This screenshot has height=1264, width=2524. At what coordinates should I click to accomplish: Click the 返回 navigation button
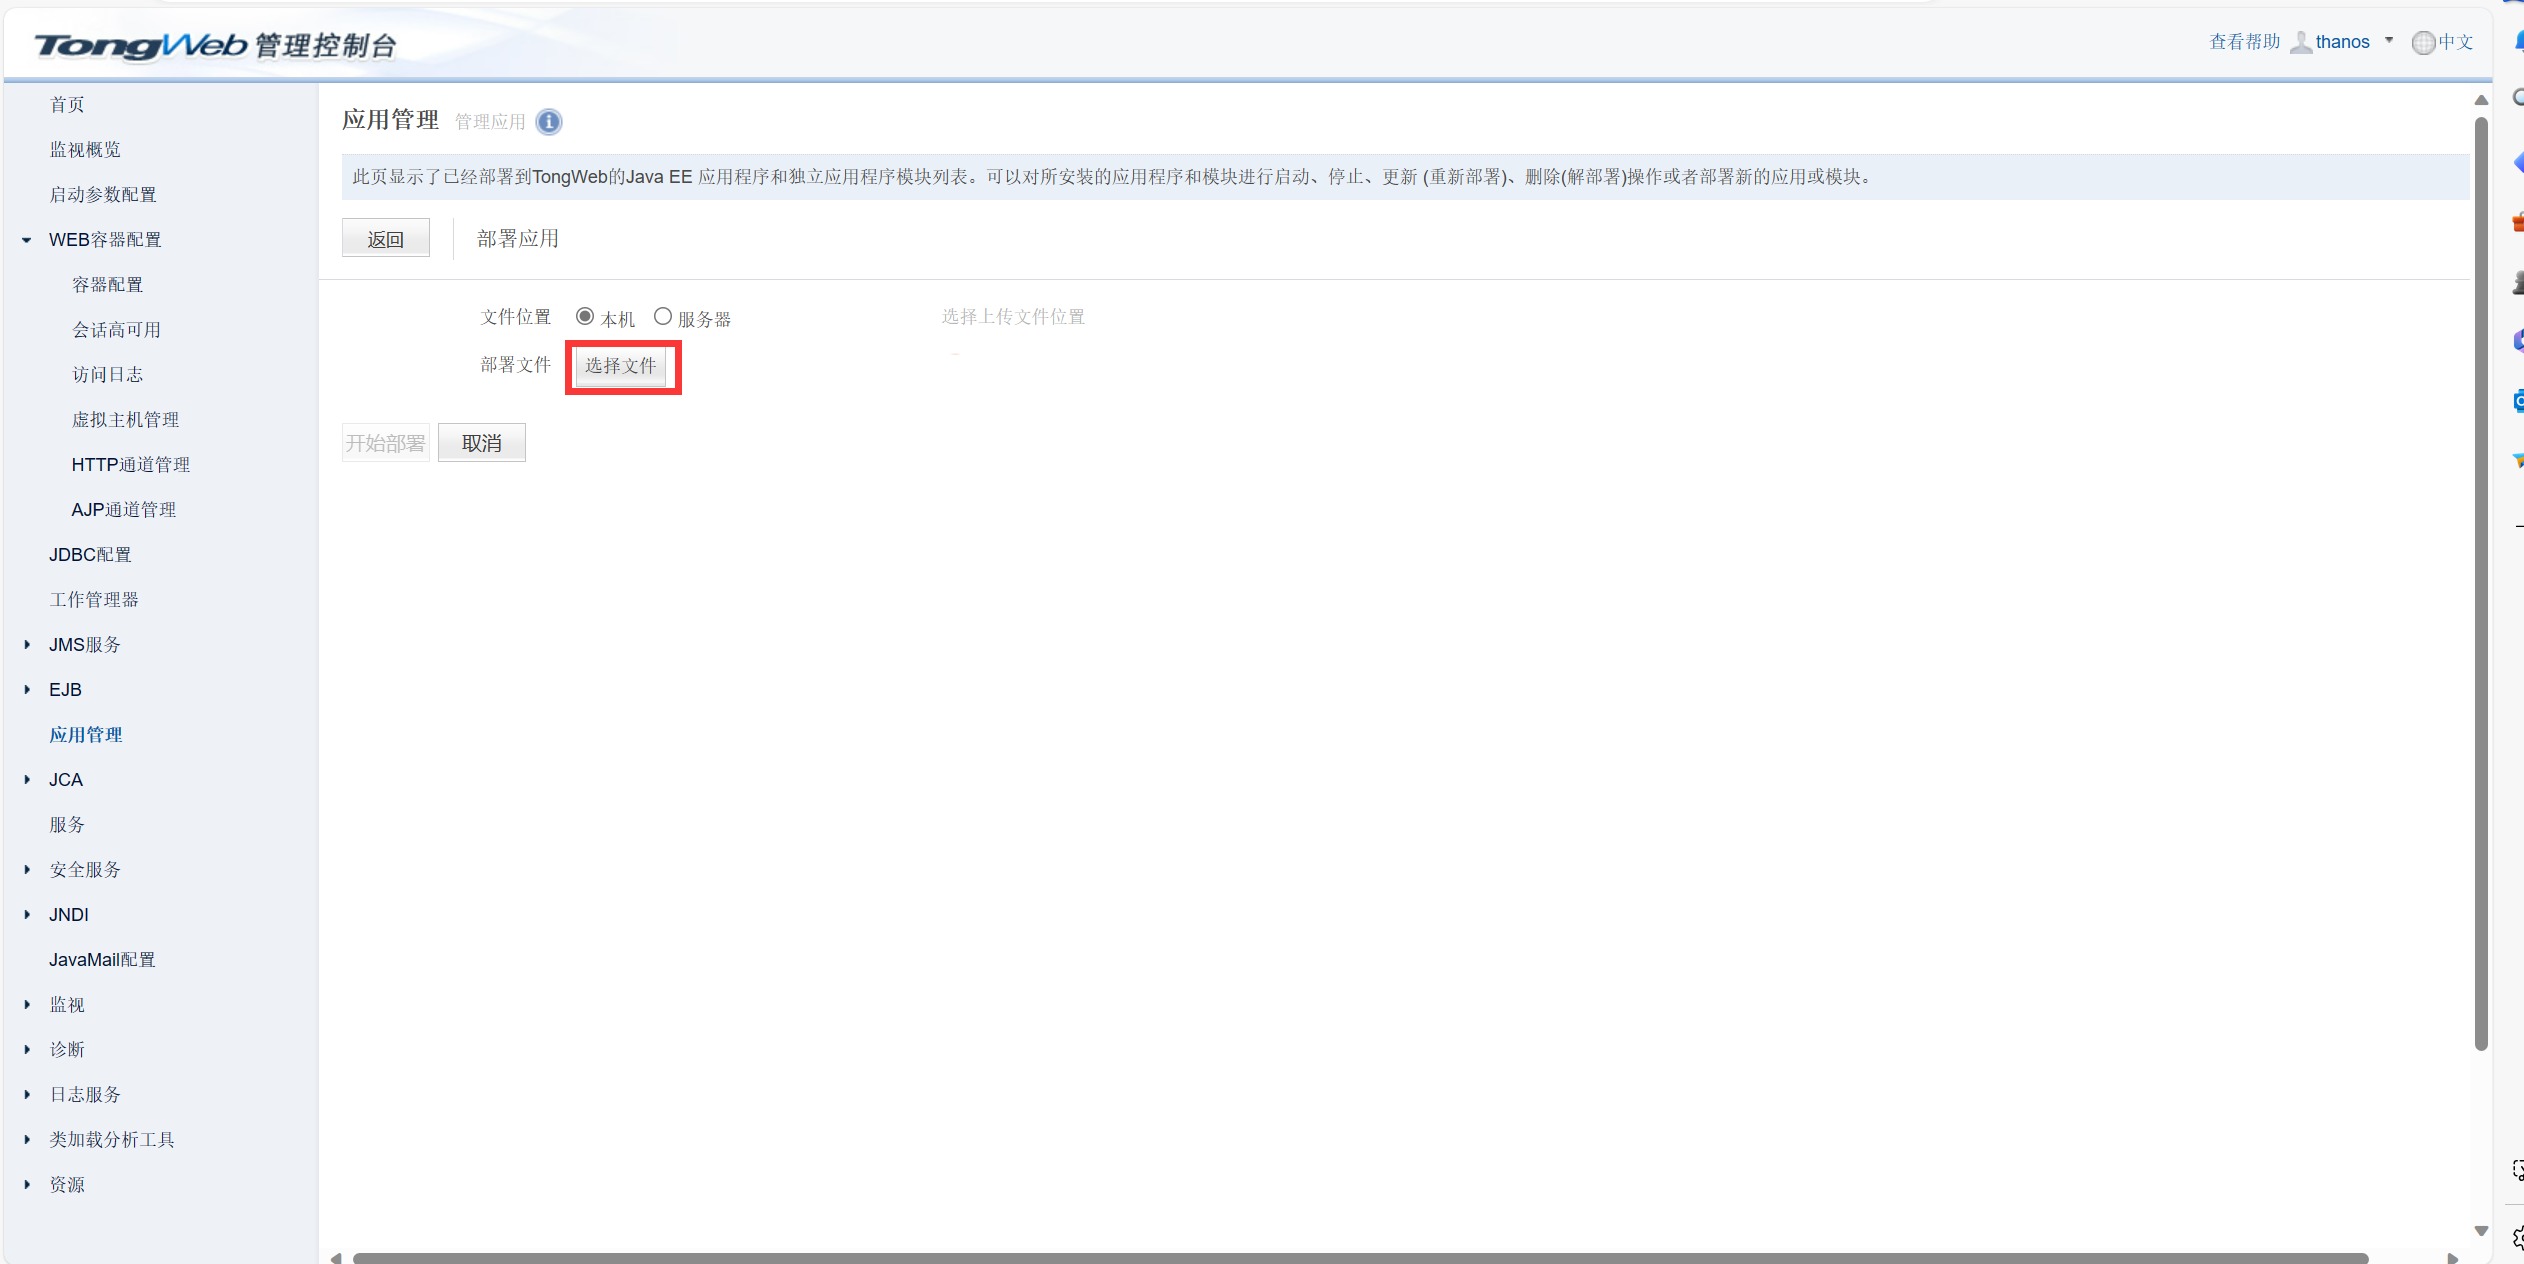384,239
